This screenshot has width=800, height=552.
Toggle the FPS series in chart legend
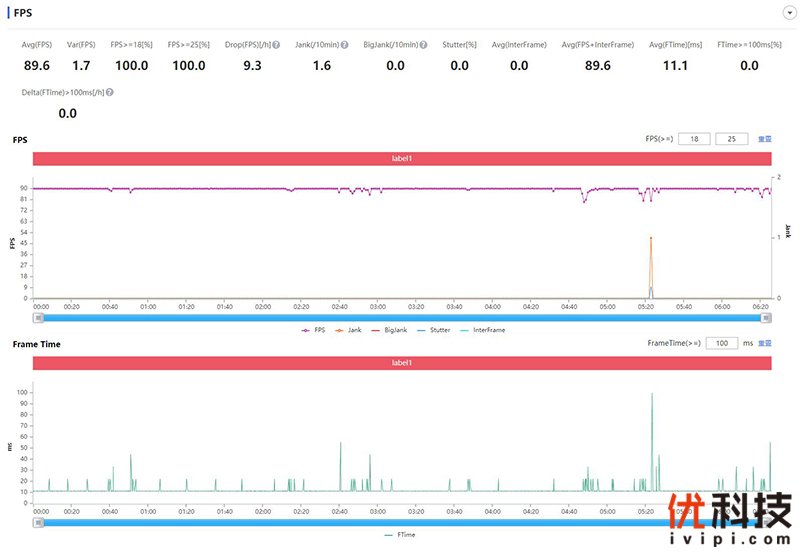point(313,329)
